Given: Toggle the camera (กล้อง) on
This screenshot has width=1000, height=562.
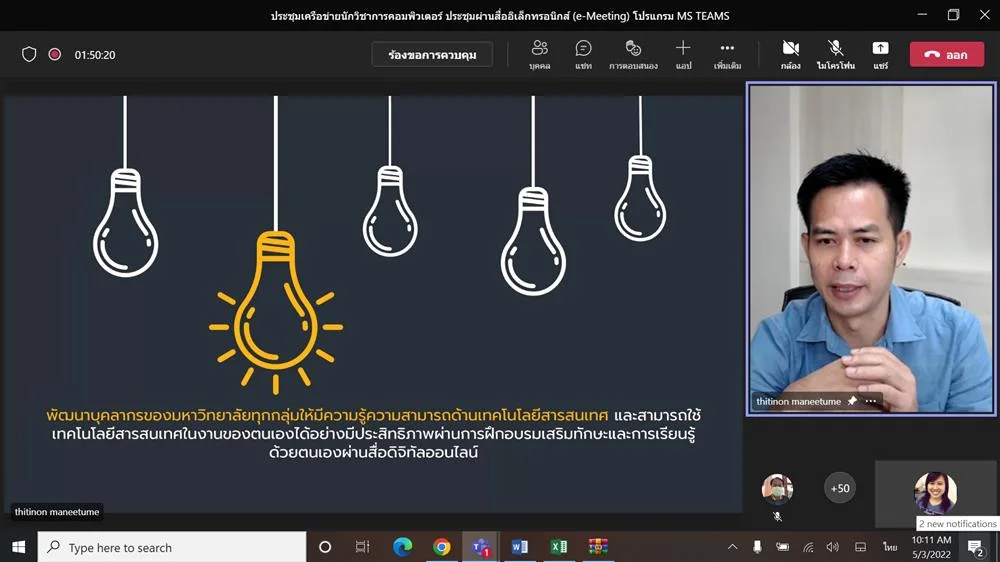Looking at the screenshot, I should (x=790, y=54).
